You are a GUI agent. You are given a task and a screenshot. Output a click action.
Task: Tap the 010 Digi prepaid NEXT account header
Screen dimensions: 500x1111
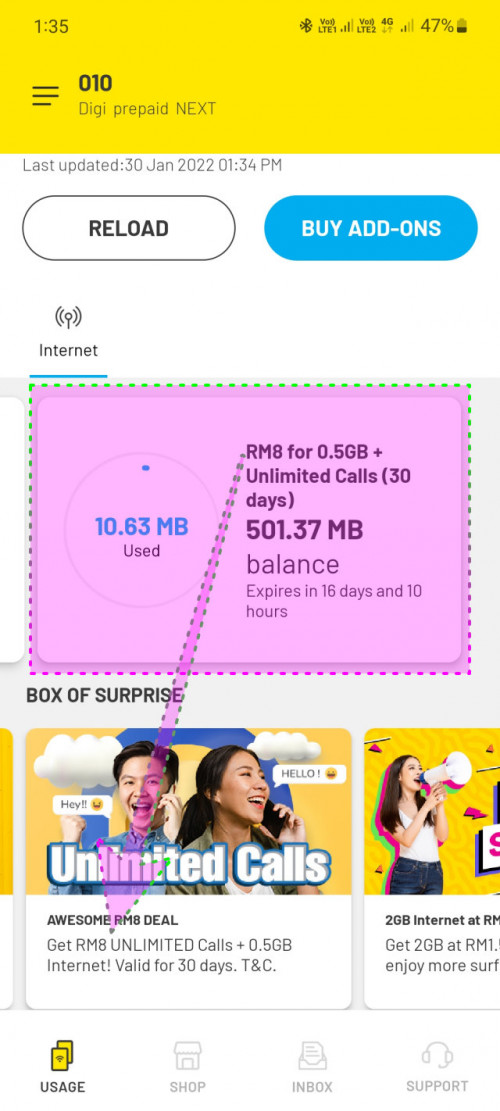tap(147, 96)
